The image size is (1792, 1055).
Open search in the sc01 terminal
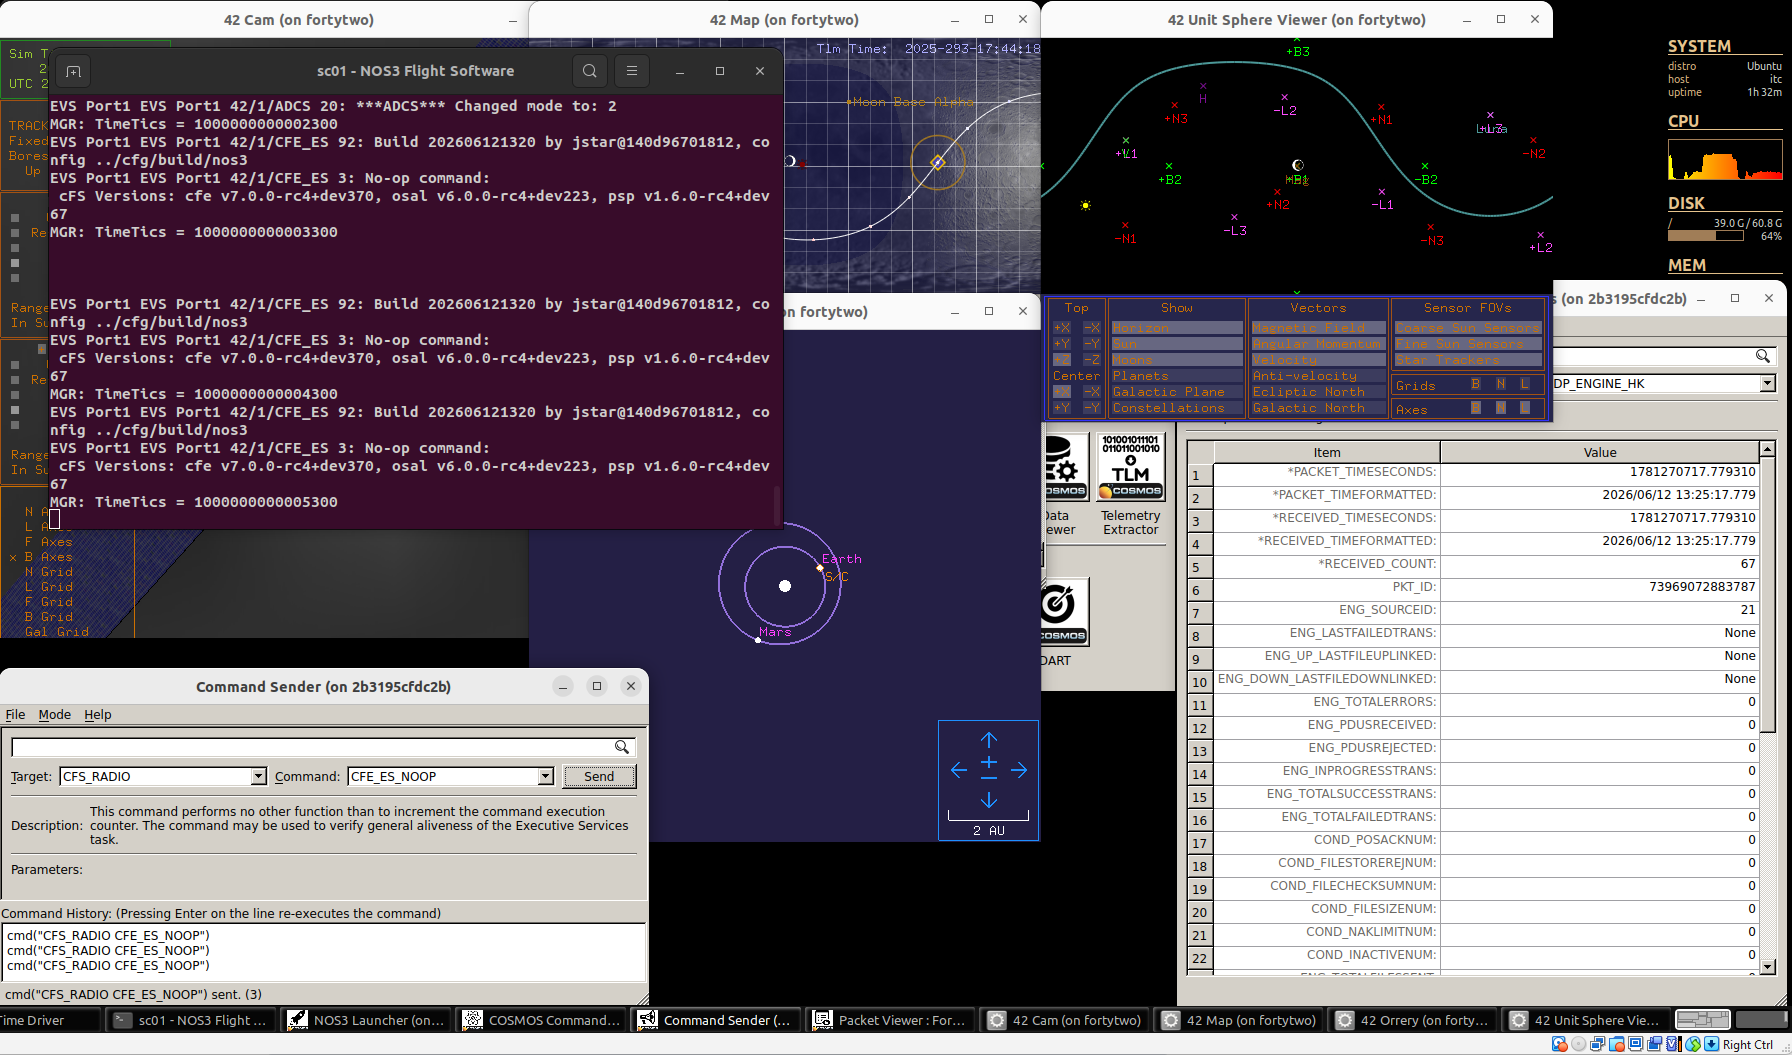590,71
